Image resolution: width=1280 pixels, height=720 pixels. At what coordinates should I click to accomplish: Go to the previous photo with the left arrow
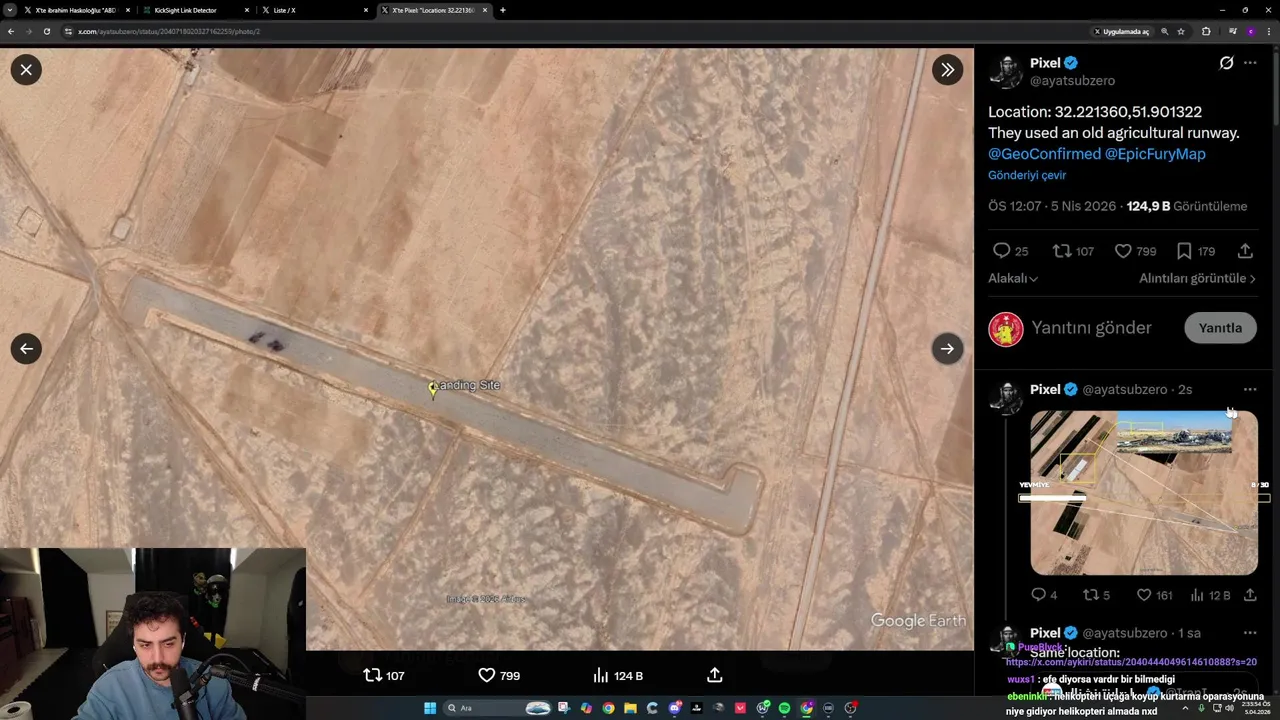[x=26, y=348]
